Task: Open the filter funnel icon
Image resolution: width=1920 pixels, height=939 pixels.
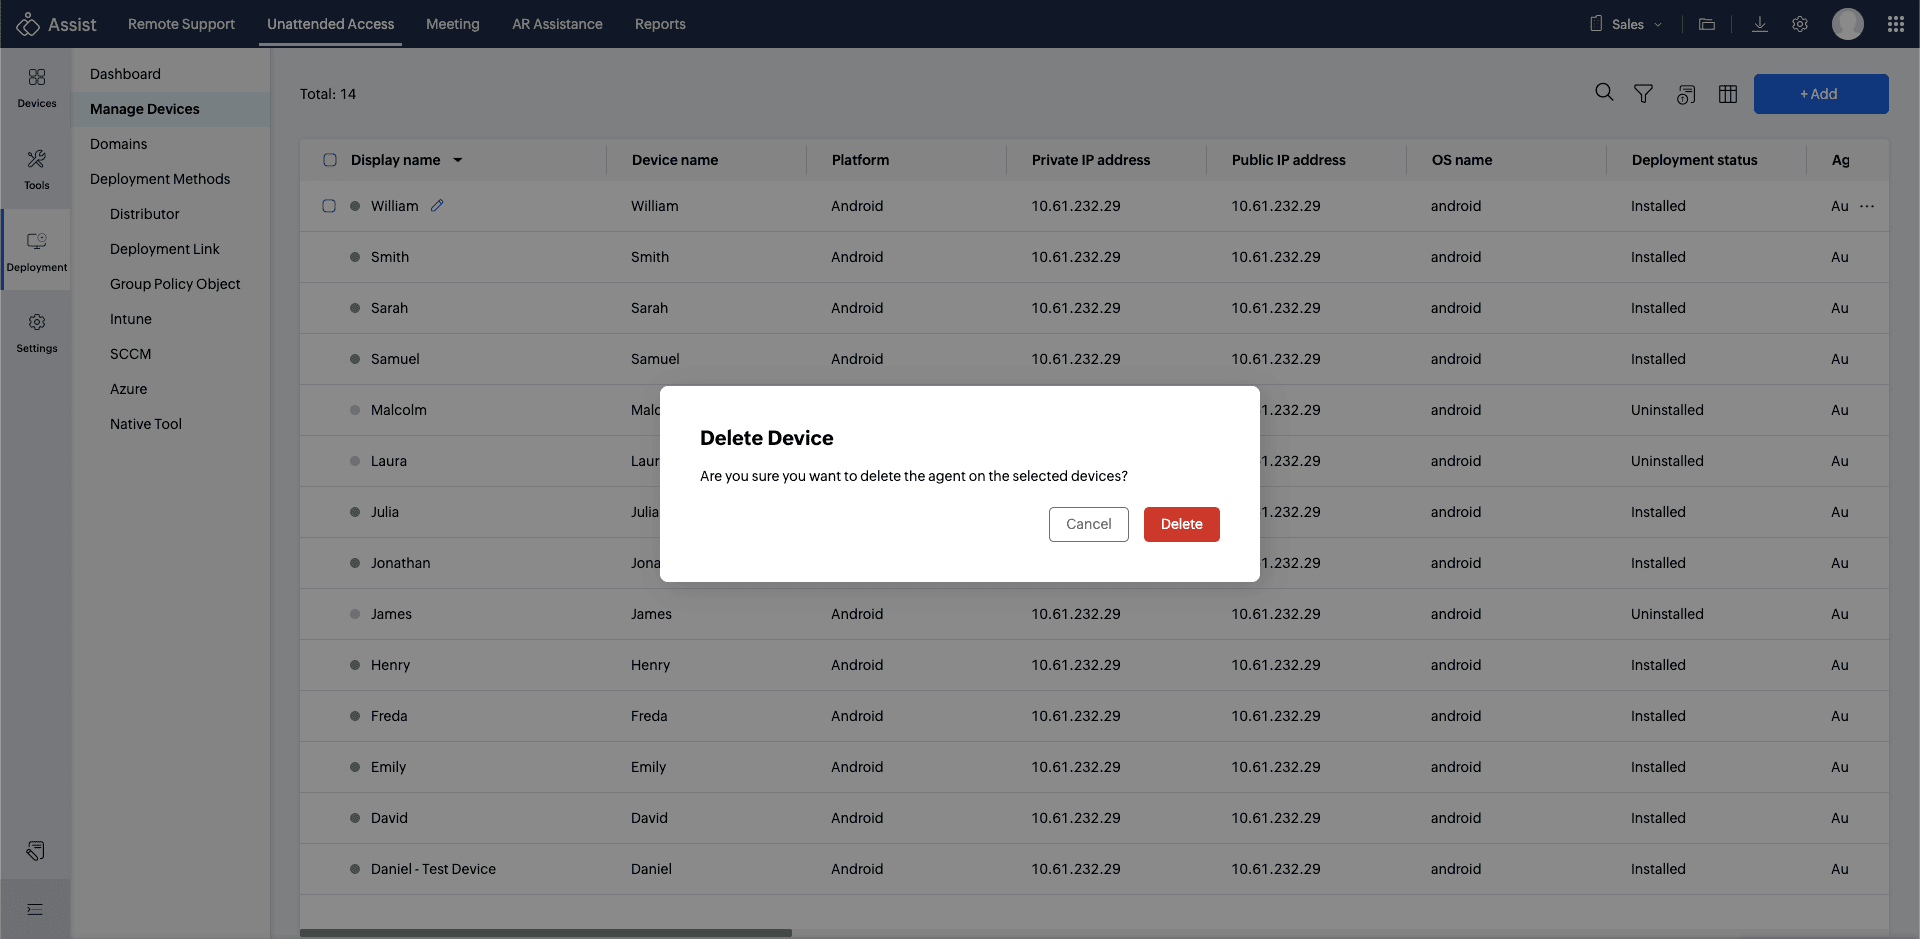Action: (1643, 94)
